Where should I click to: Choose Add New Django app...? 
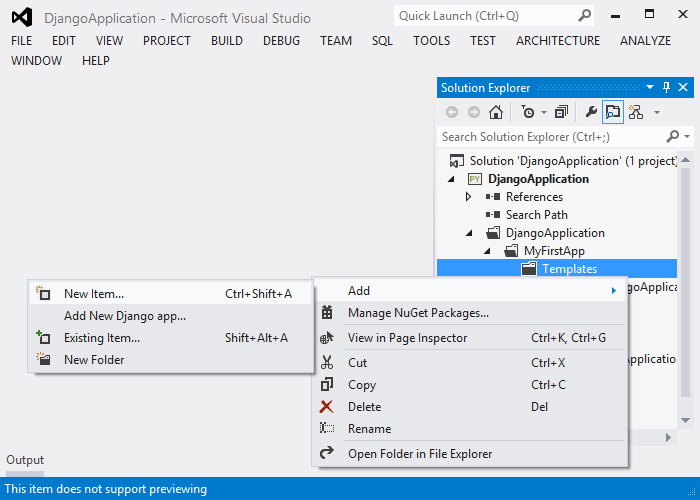pos(171,316)
